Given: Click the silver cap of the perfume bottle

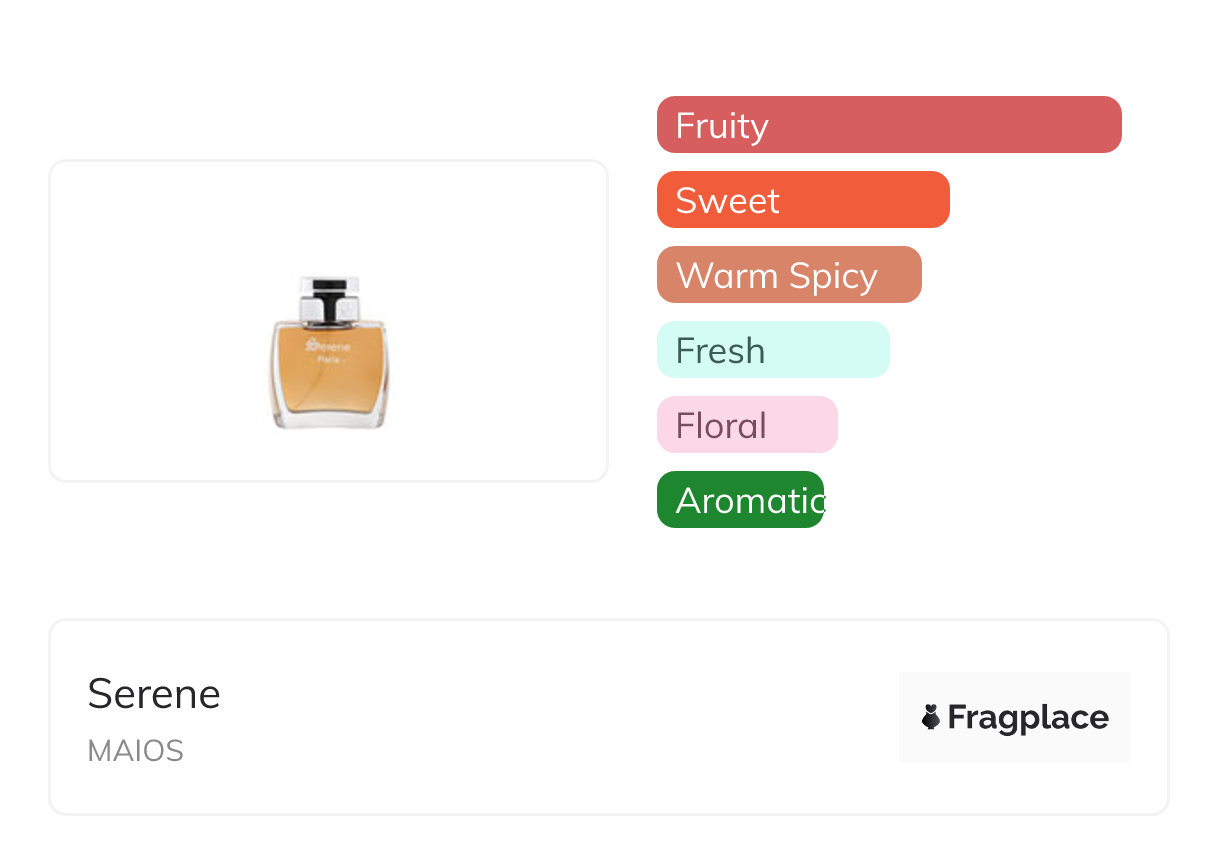Looking at the screenshot, I should click(x=329, y=300).
